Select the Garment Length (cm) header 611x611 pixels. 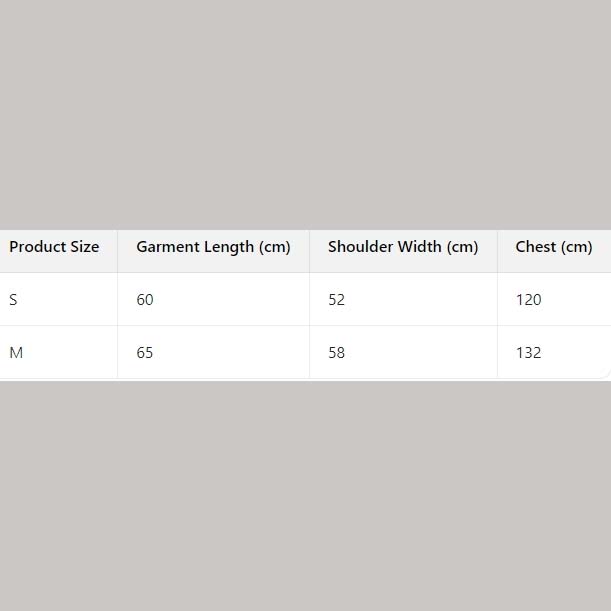pos(213,247)
